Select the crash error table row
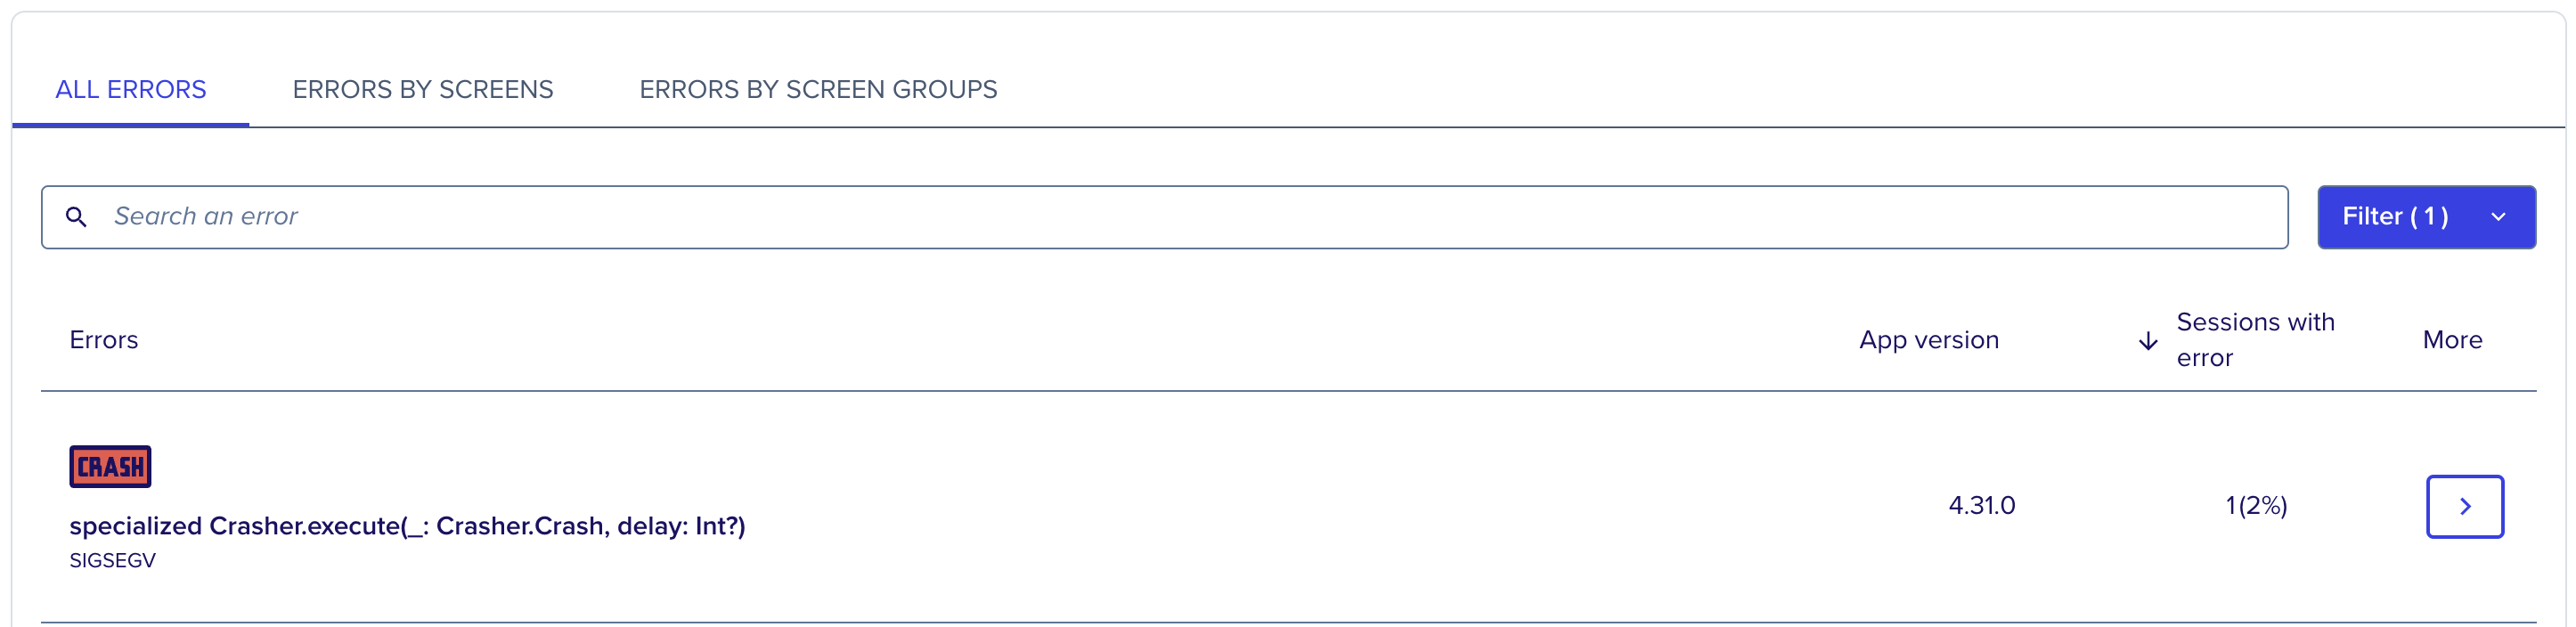 pos(1288,507)
